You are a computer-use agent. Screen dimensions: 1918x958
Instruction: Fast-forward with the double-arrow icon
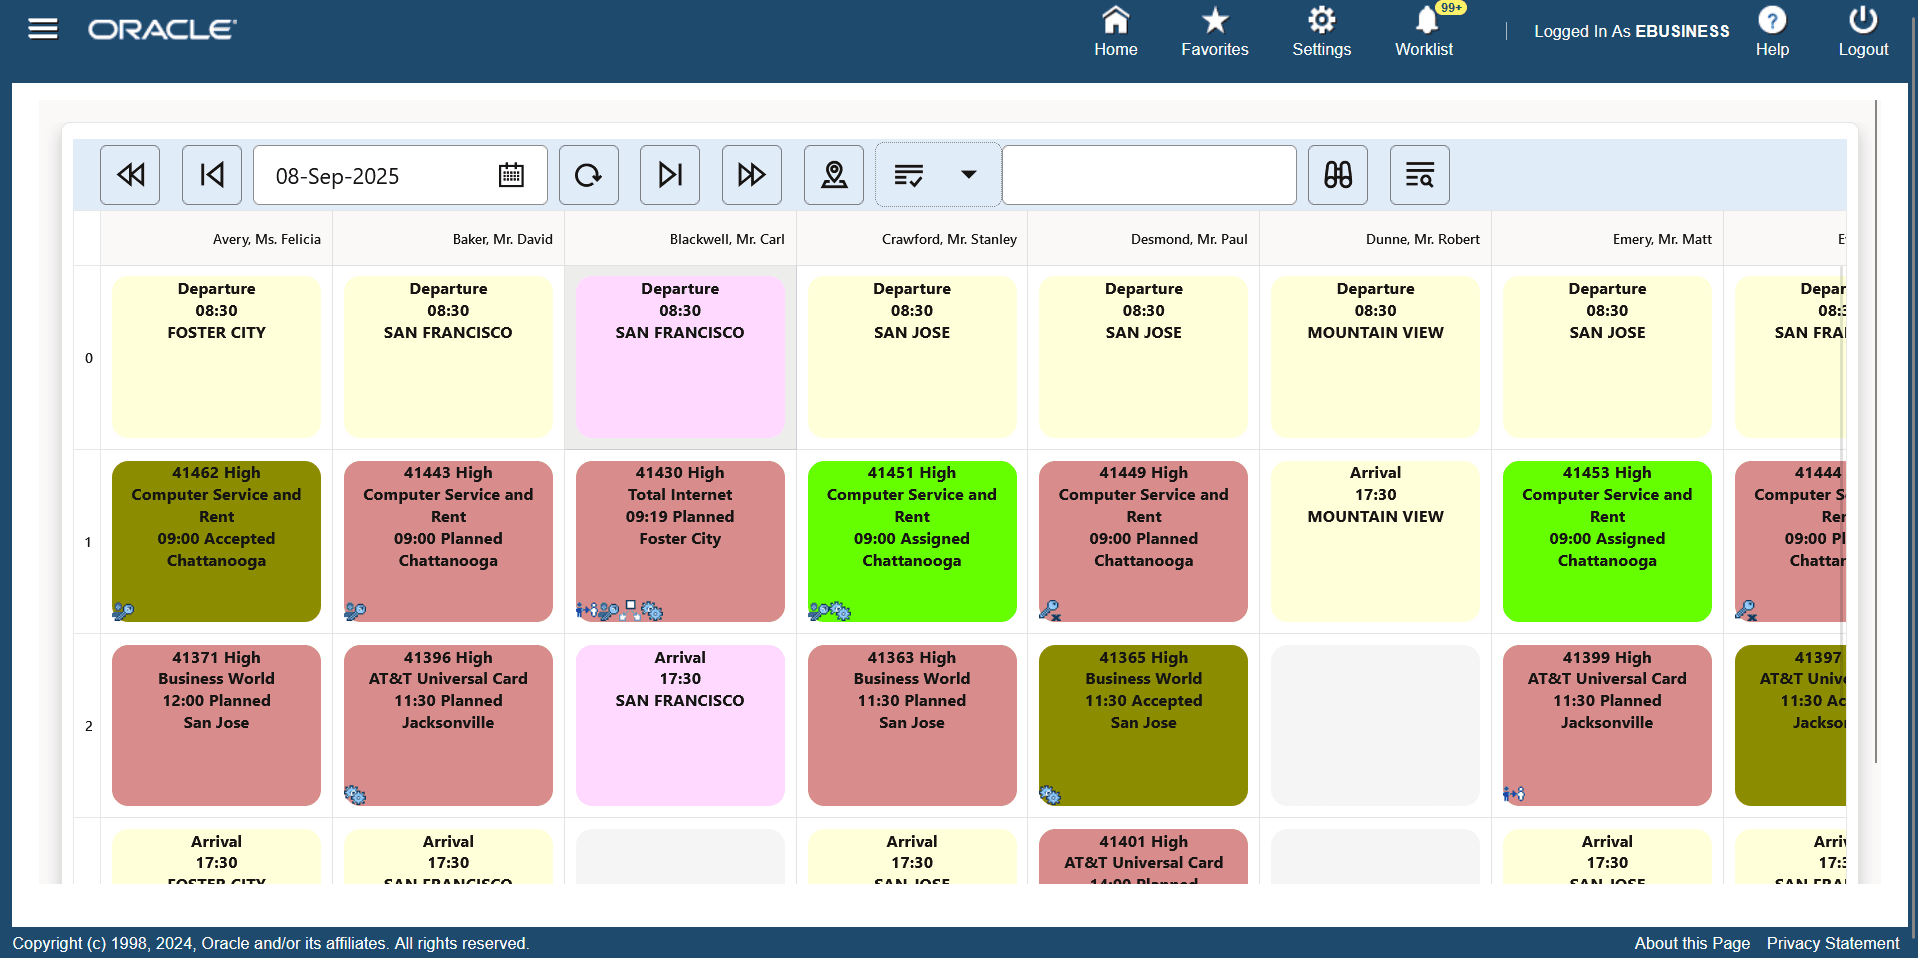point(751,175)
